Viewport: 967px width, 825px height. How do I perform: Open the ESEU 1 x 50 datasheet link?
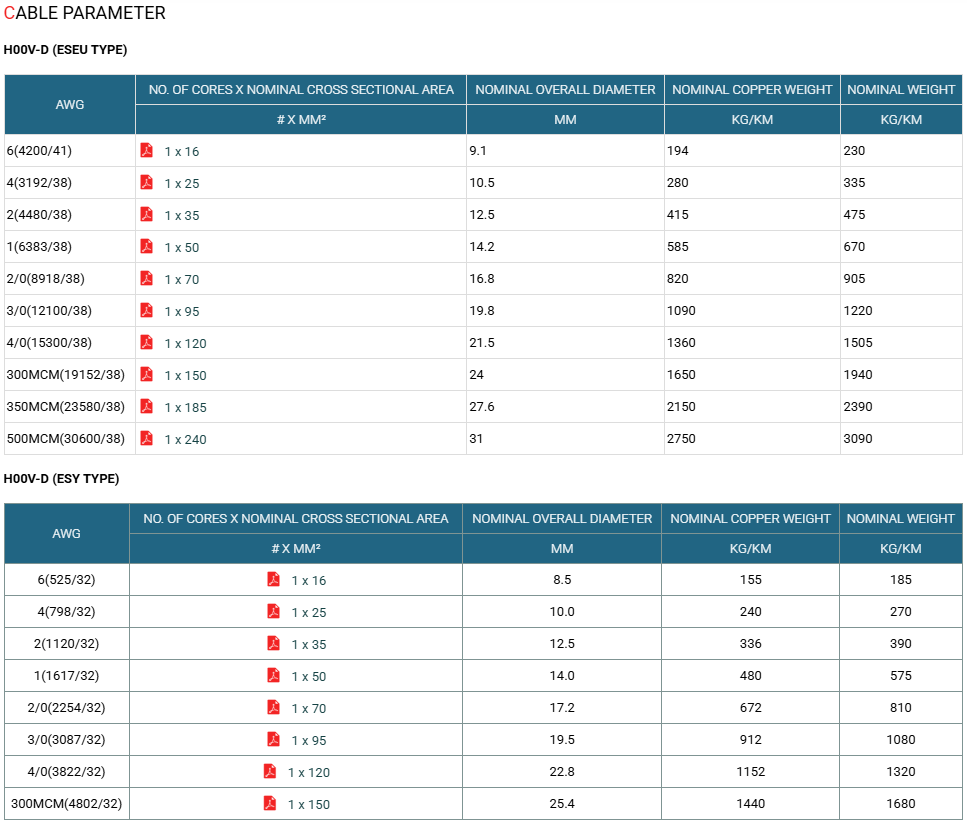tap(182, 248)
